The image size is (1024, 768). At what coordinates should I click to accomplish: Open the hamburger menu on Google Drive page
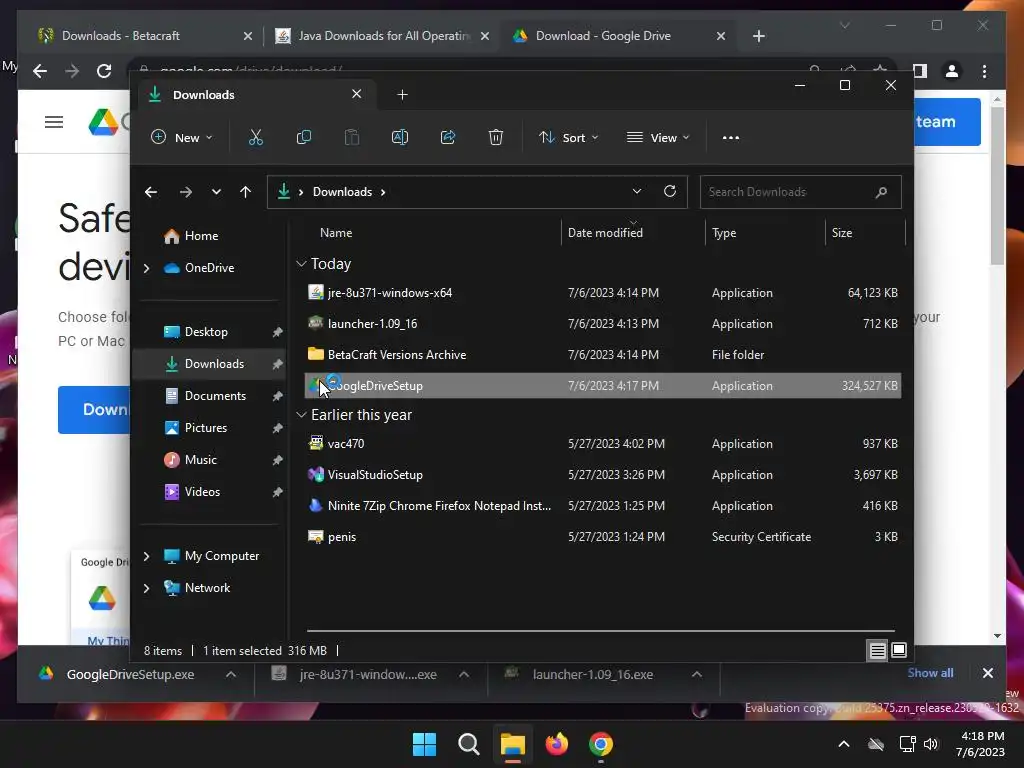[54, 121]
